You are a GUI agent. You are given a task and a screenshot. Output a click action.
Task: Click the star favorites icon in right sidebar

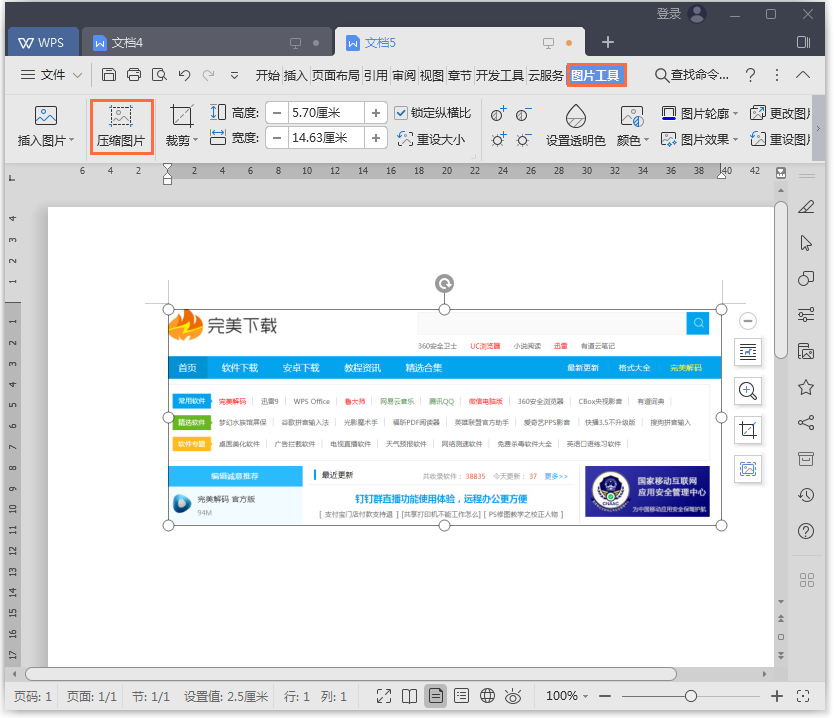[x=806, y=387]
